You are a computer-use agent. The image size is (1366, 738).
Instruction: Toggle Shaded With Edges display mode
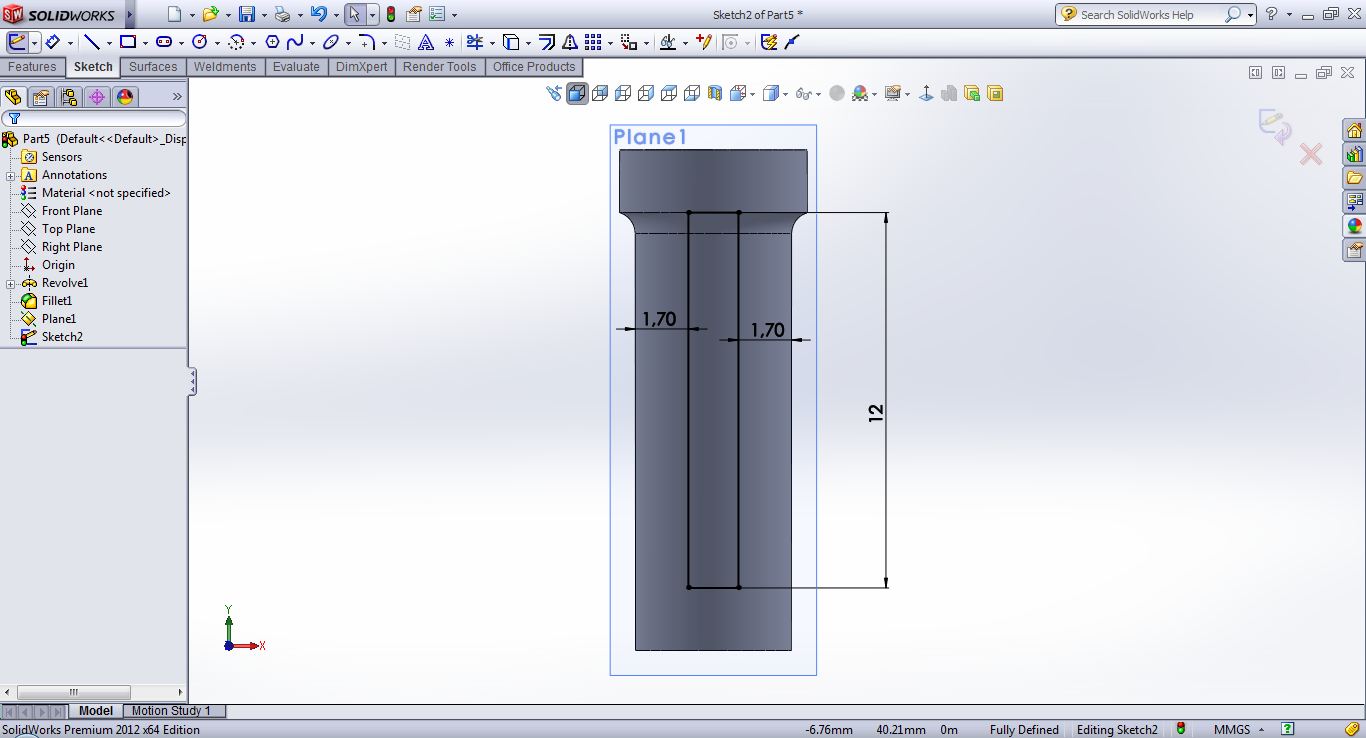pos(577,94)
